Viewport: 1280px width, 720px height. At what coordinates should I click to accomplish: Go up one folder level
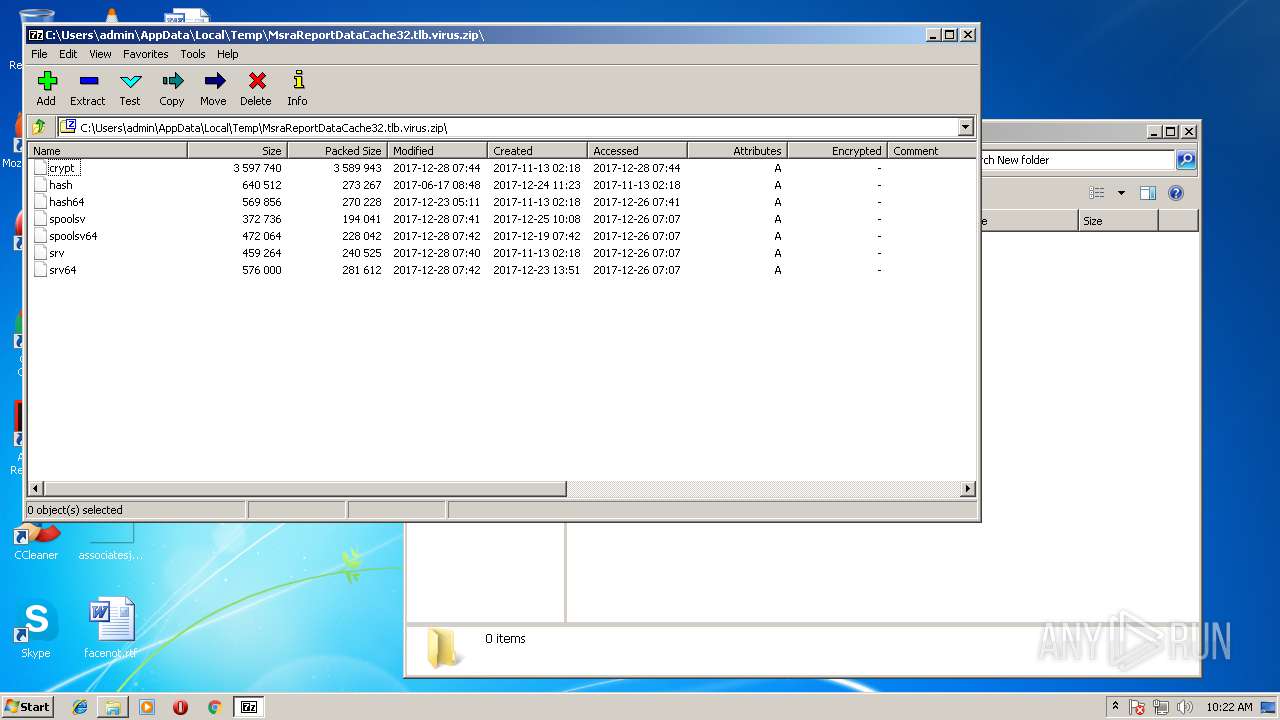coord(39,127)
